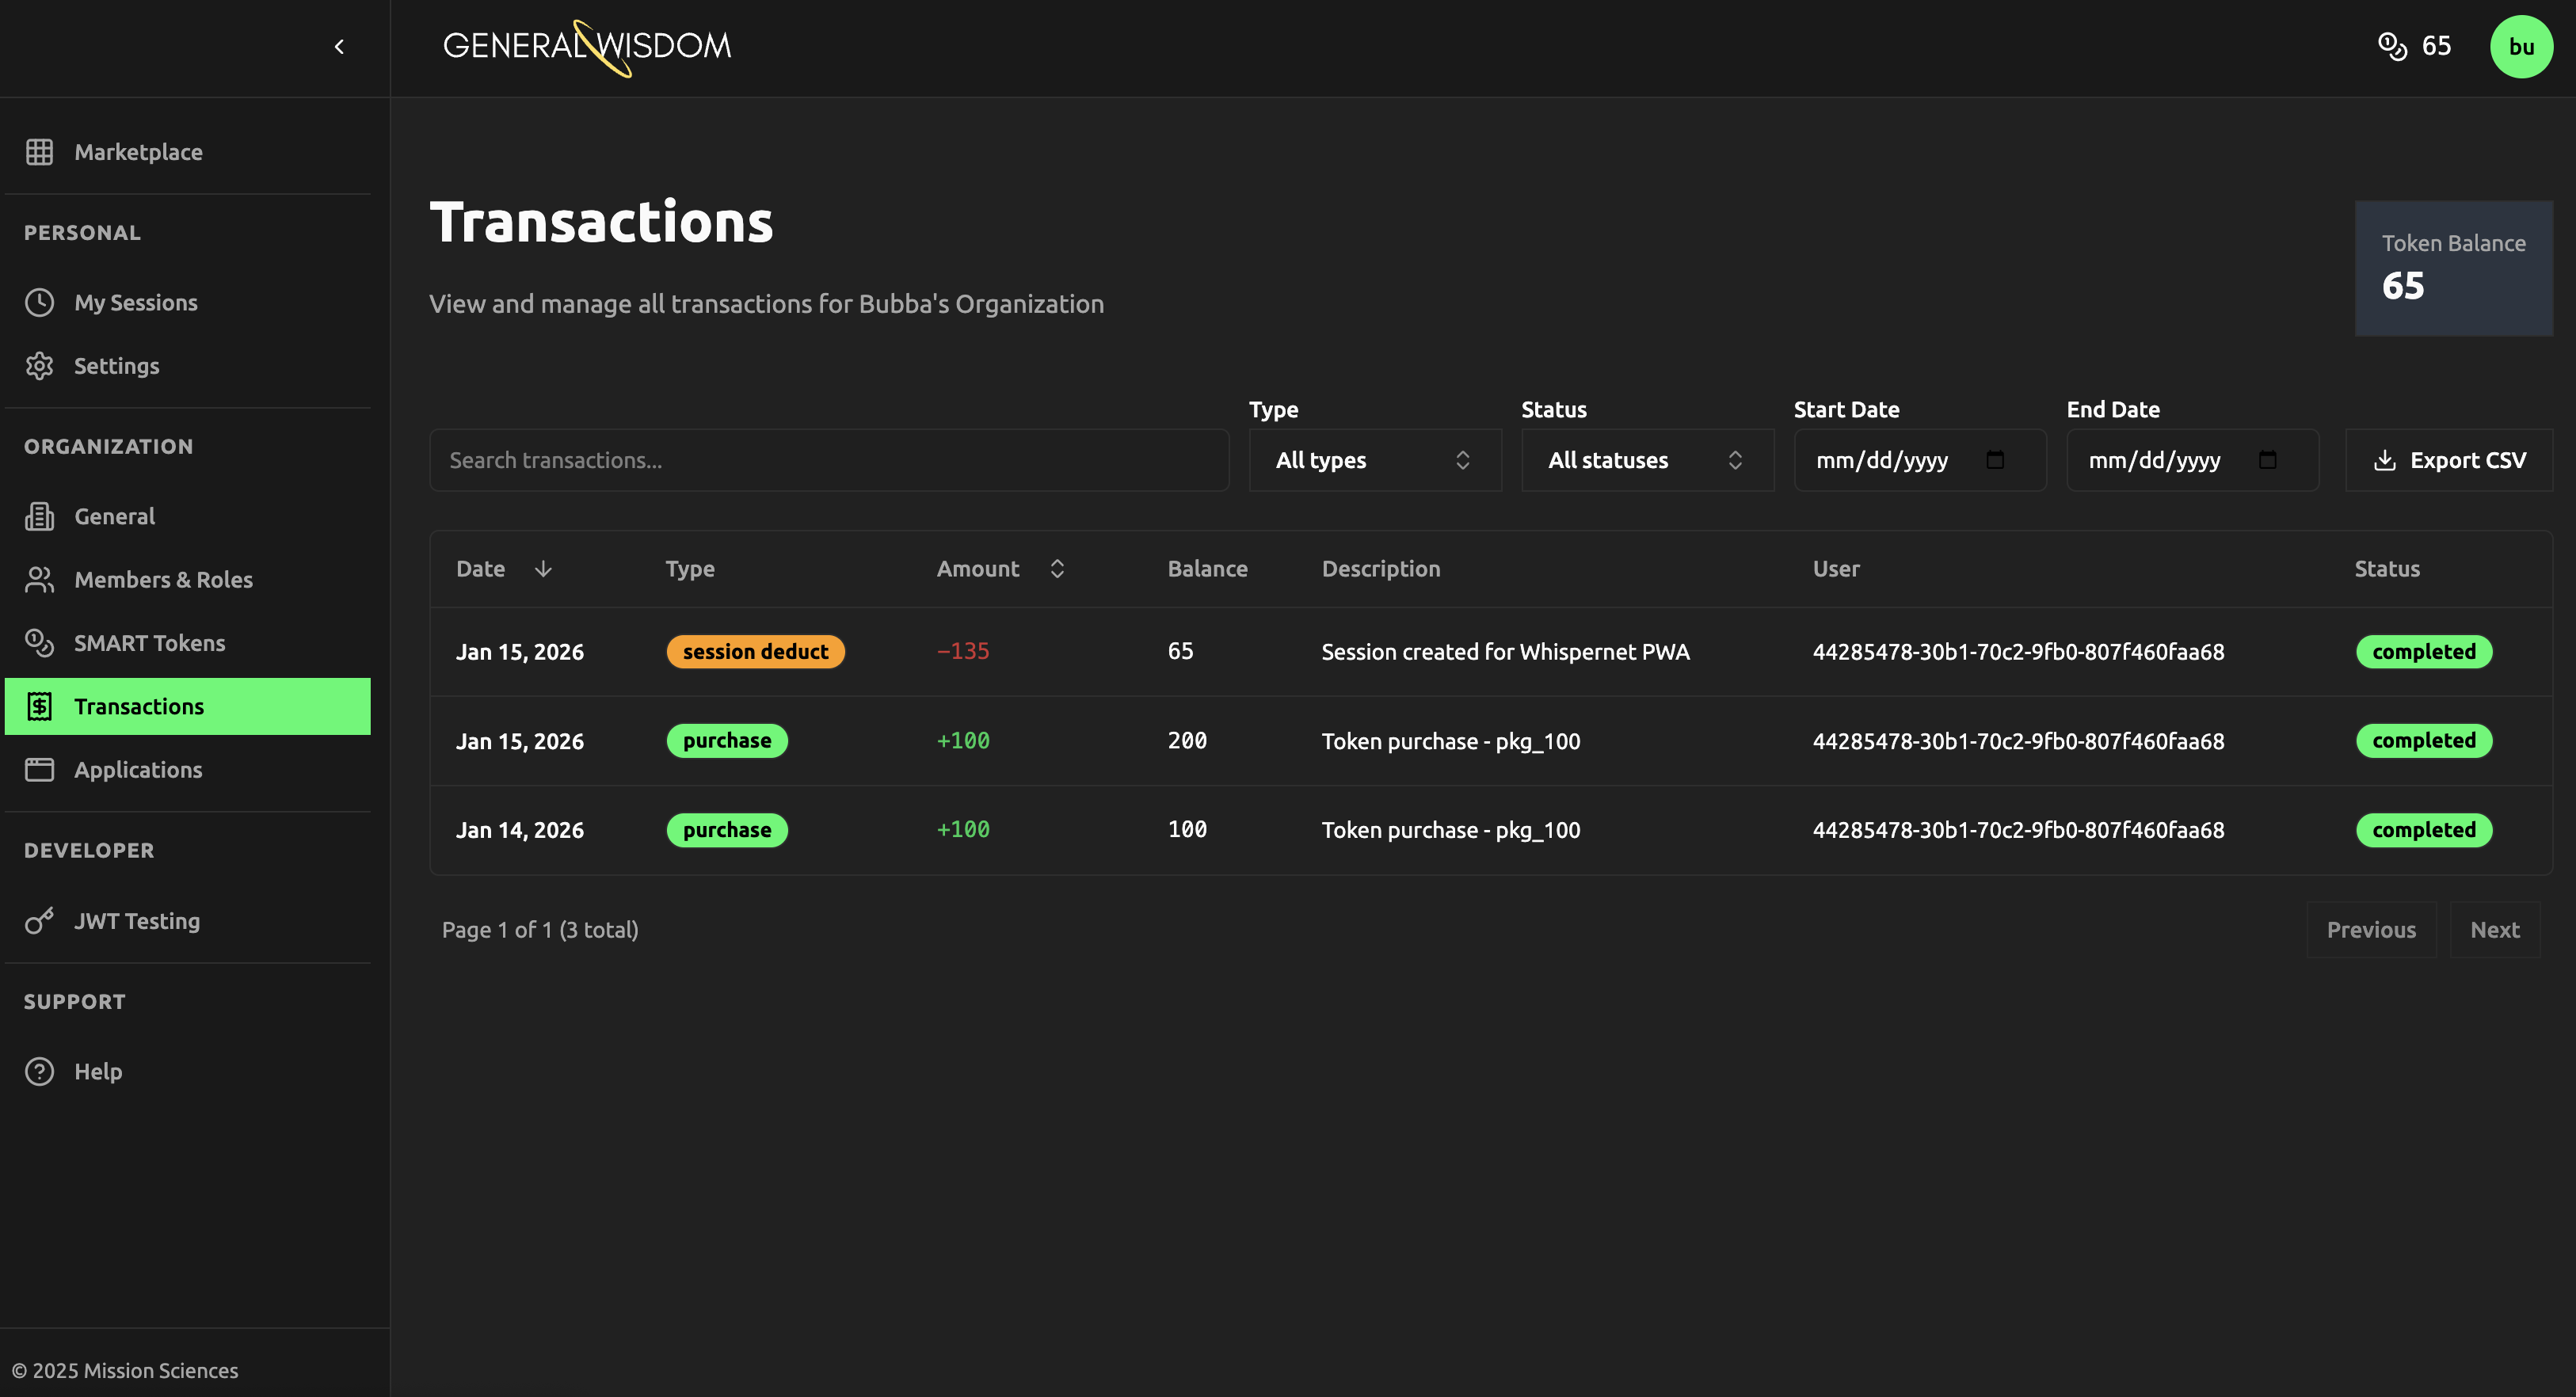The height and width of the screenshot is (1397, 2576).
Task: Click the completed status in session deduct row
Action: pos(2424,652)
